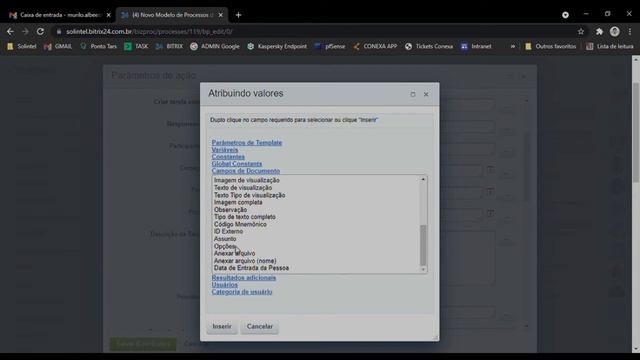Open the CONEXA APP bookmark

(x=375, y=47)
